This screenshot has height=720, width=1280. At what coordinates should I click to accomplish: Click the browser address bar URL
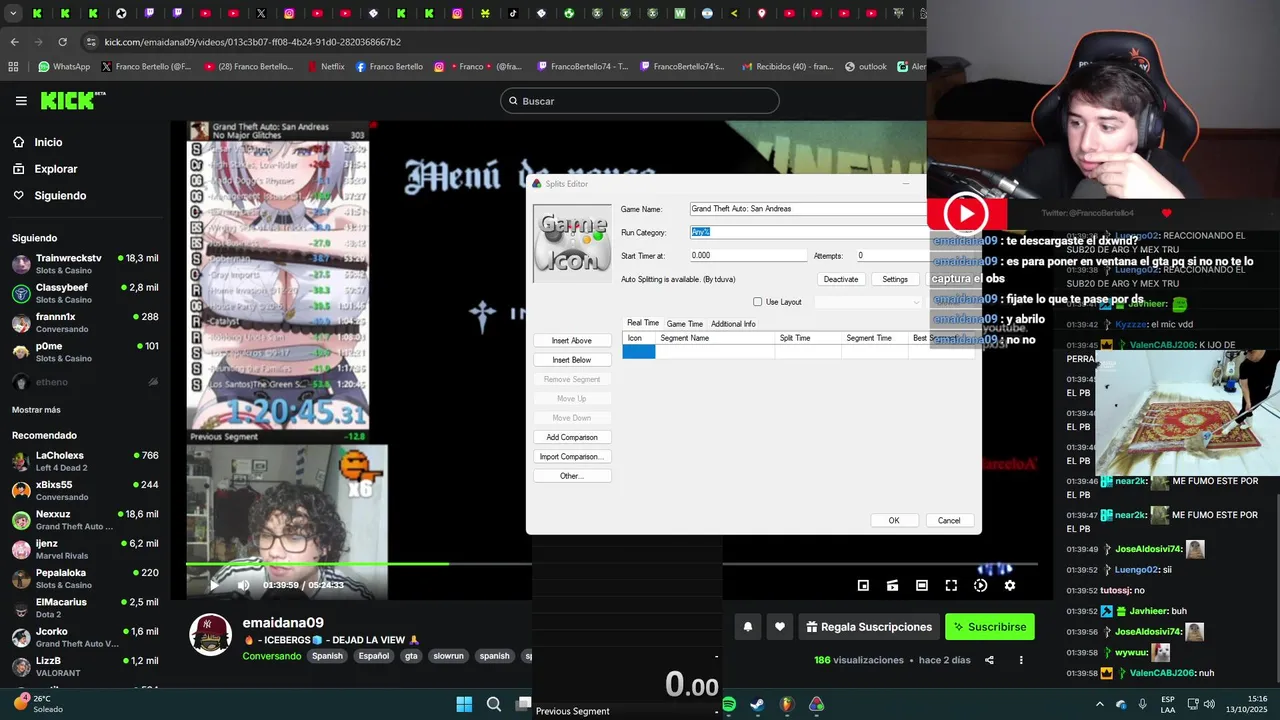pyautogui.click(x=253, y=42)
